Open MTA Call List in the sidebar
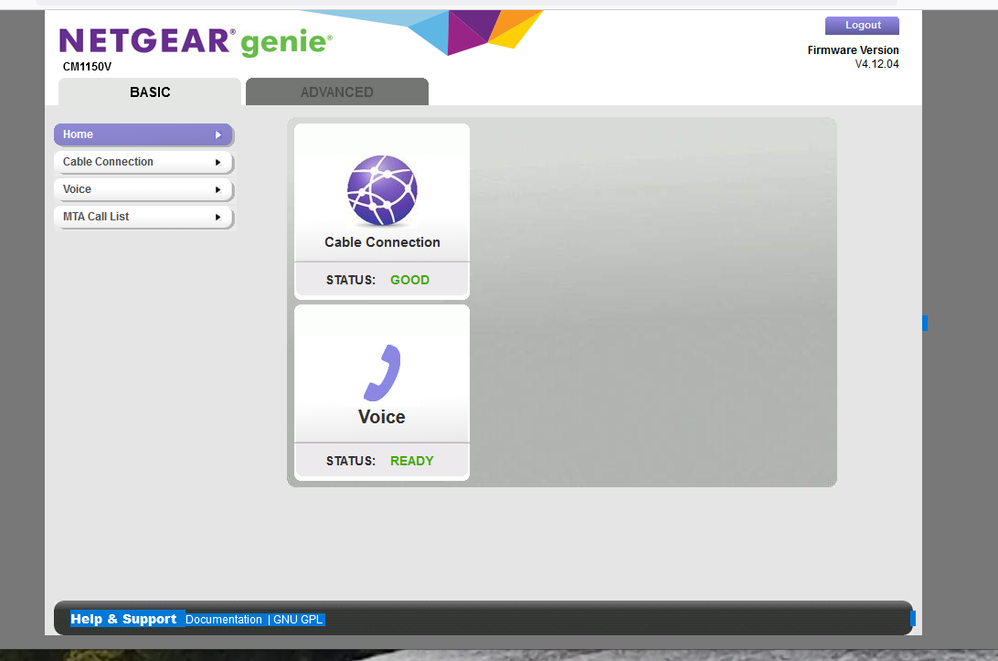Image resolution: width=998 pixels, height=661 pixels. click(x=143, y=216)
